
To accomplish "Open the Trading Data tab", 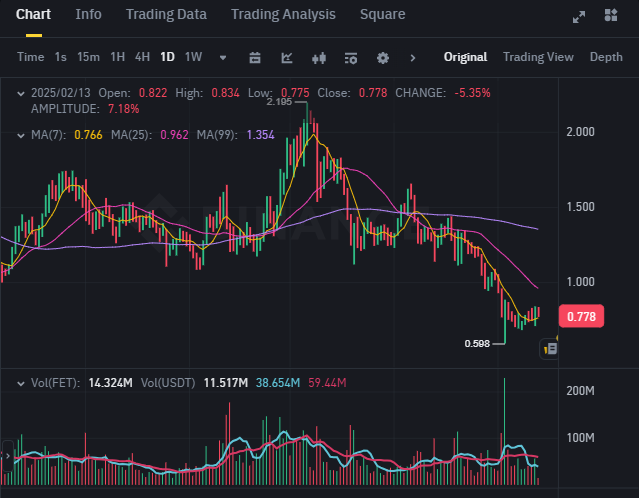I will (166, 14).
